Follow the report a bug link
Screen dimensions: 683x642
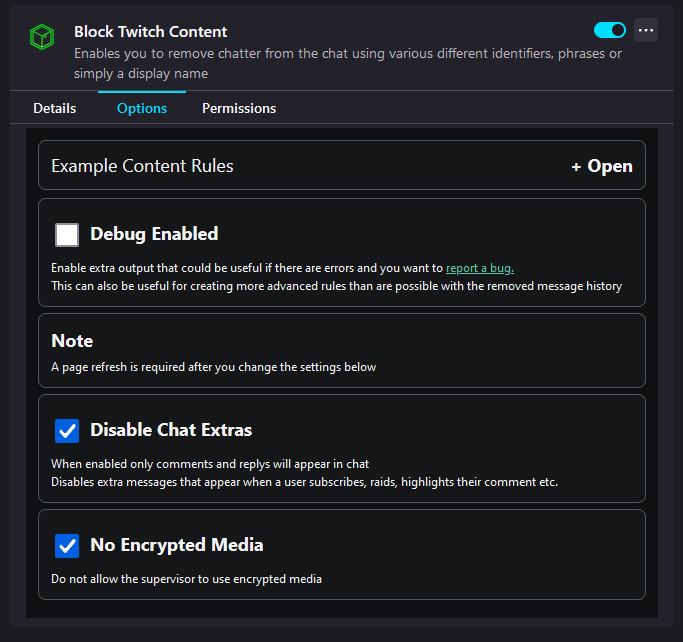(479, 268)
